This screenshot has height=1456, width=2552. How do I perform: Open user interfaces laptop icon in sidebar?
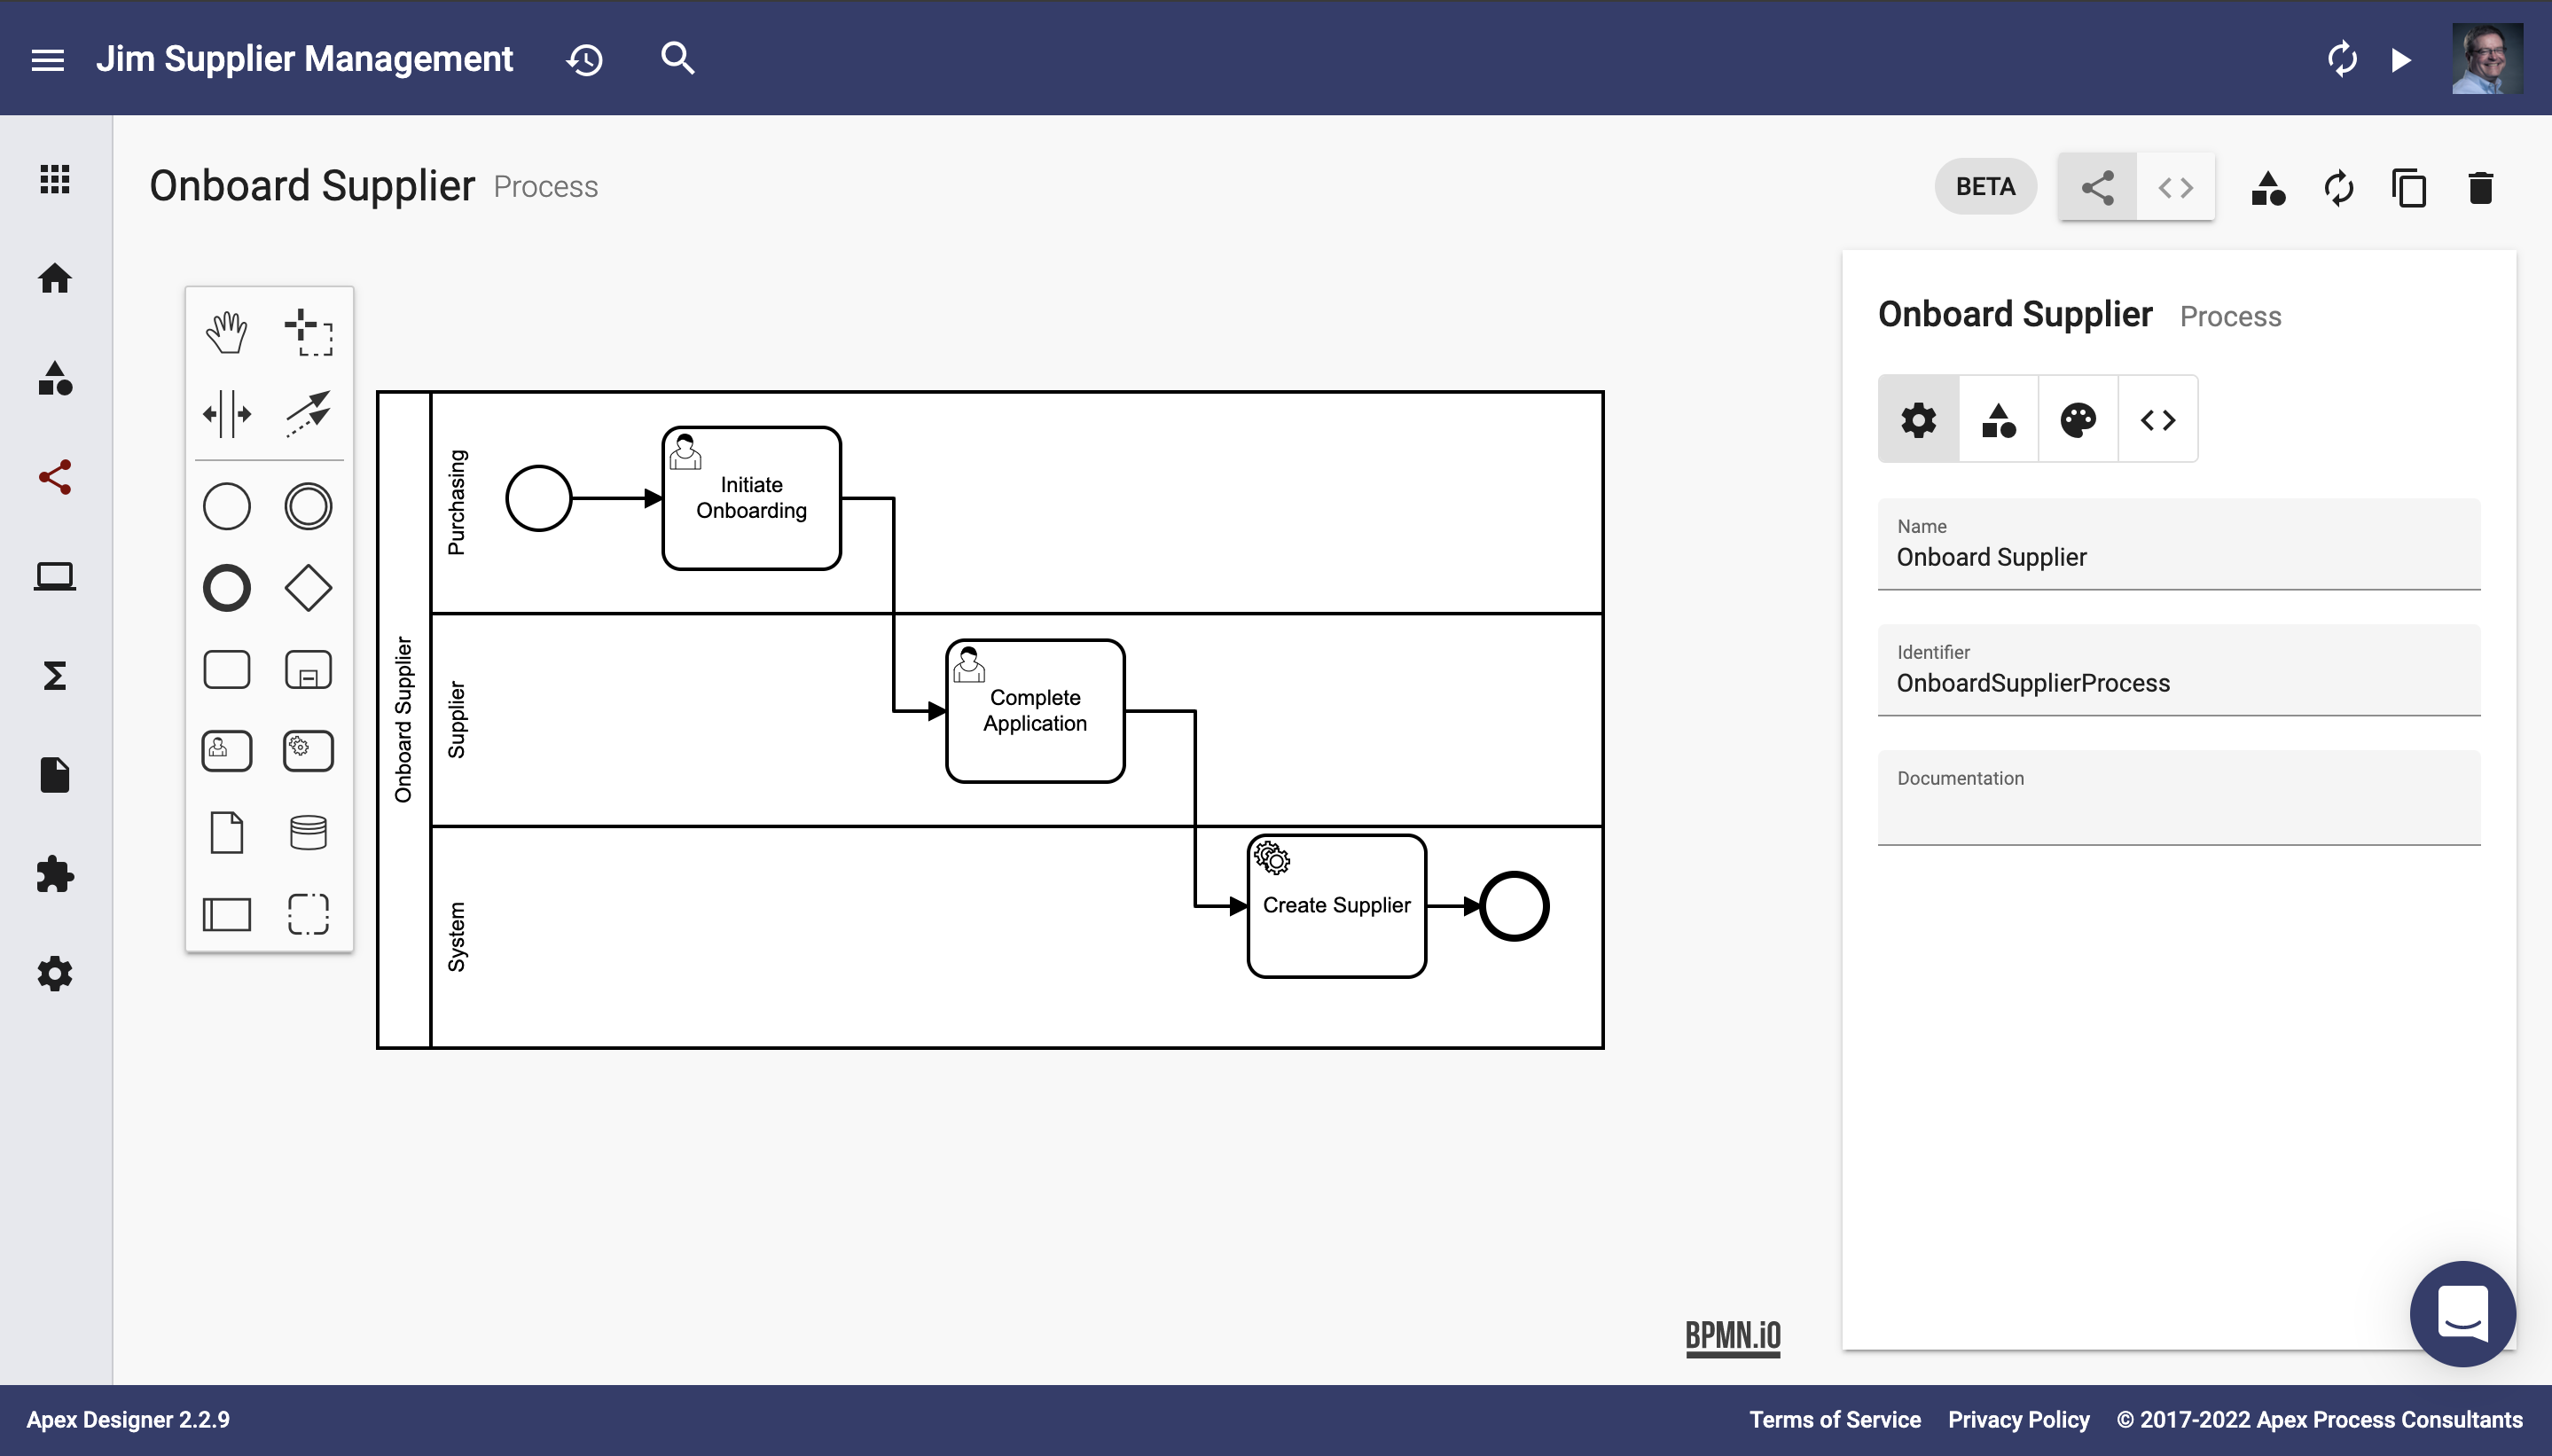tap(55, 577)
